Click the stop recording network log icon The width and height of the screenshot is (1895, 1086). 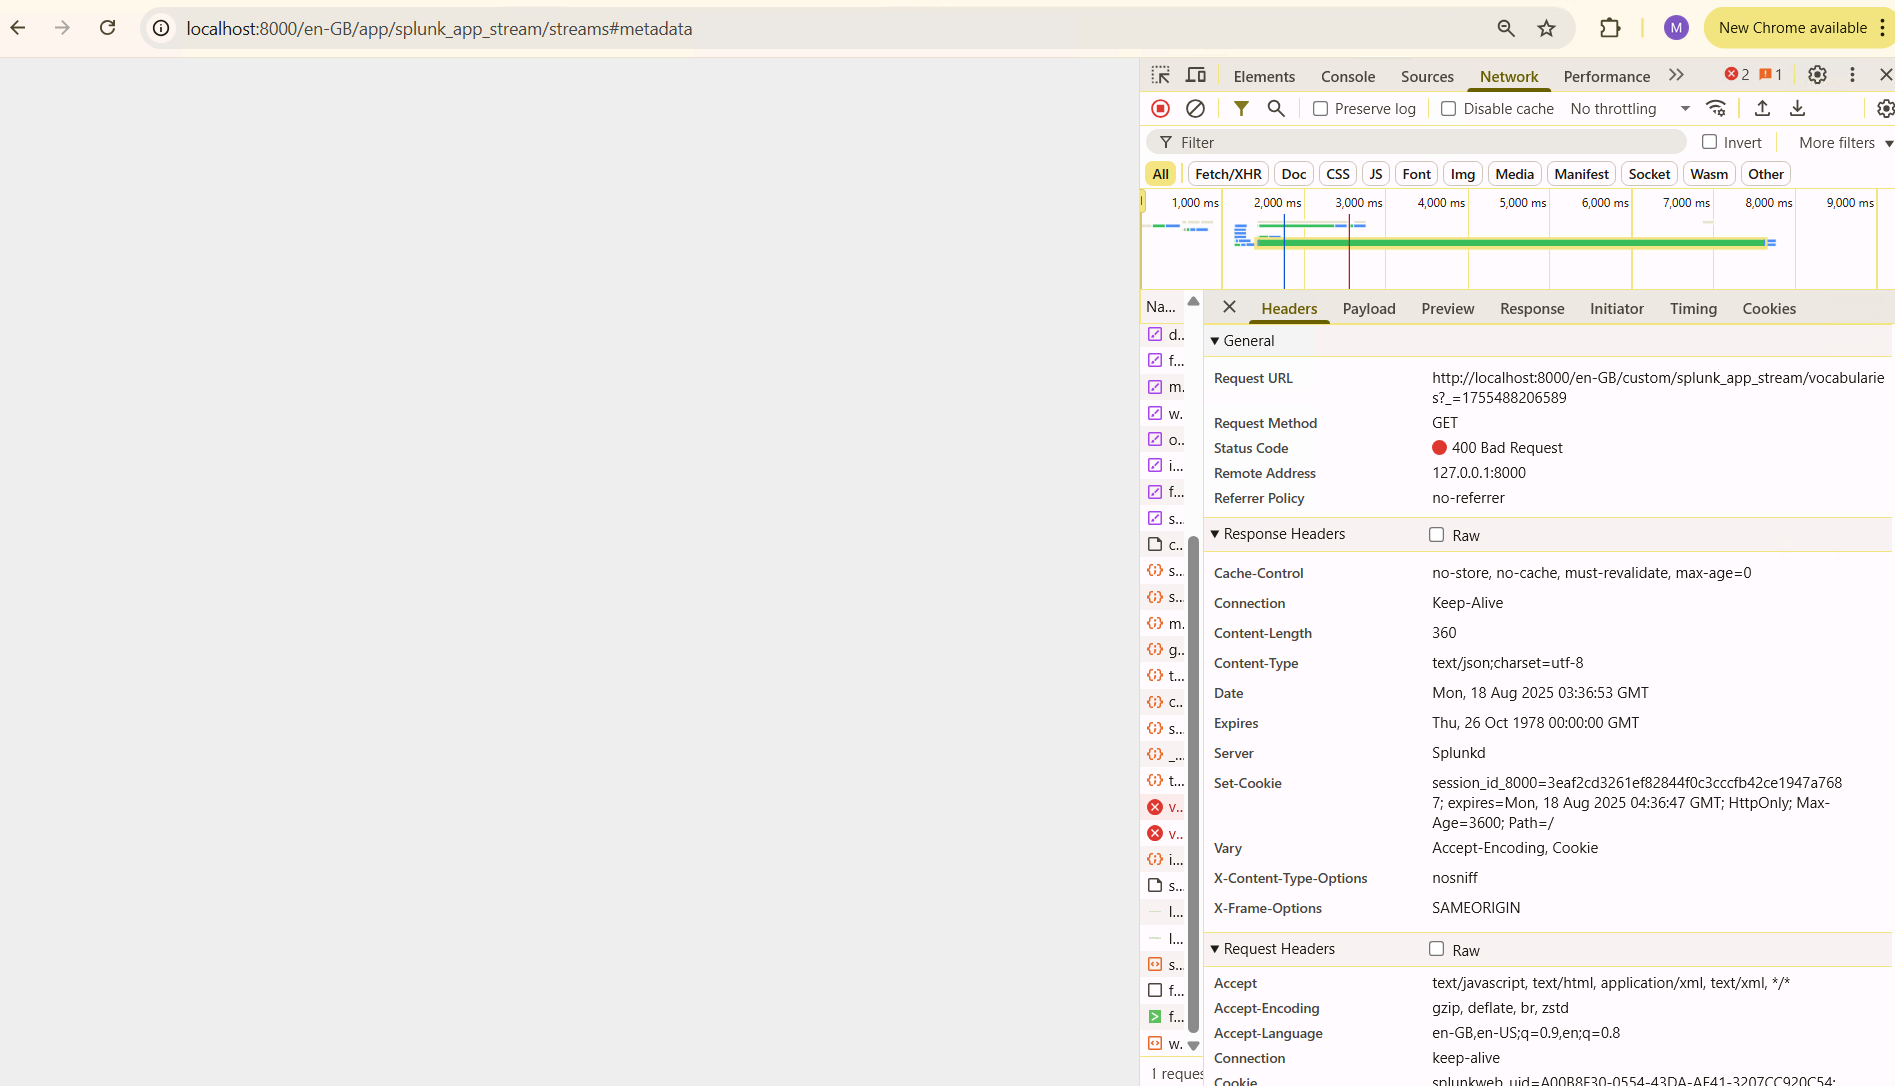tap(1160, 108)
